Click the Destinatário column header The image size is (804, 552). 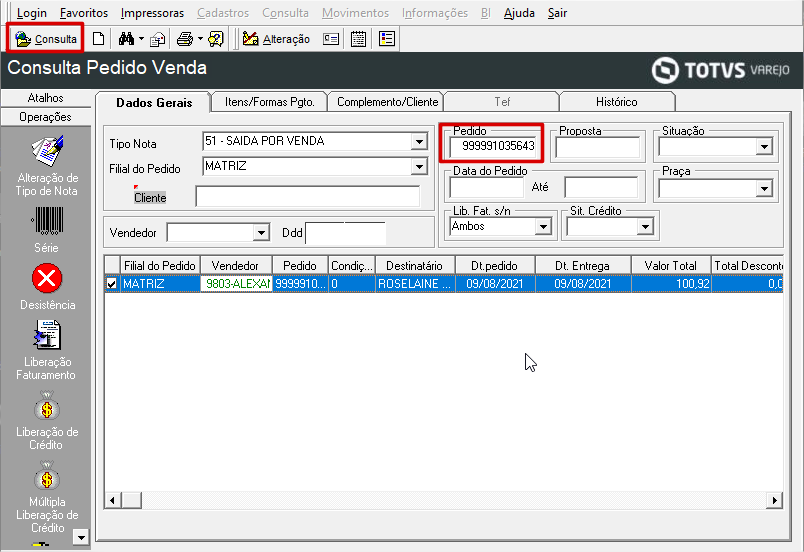tap(415, 265)
